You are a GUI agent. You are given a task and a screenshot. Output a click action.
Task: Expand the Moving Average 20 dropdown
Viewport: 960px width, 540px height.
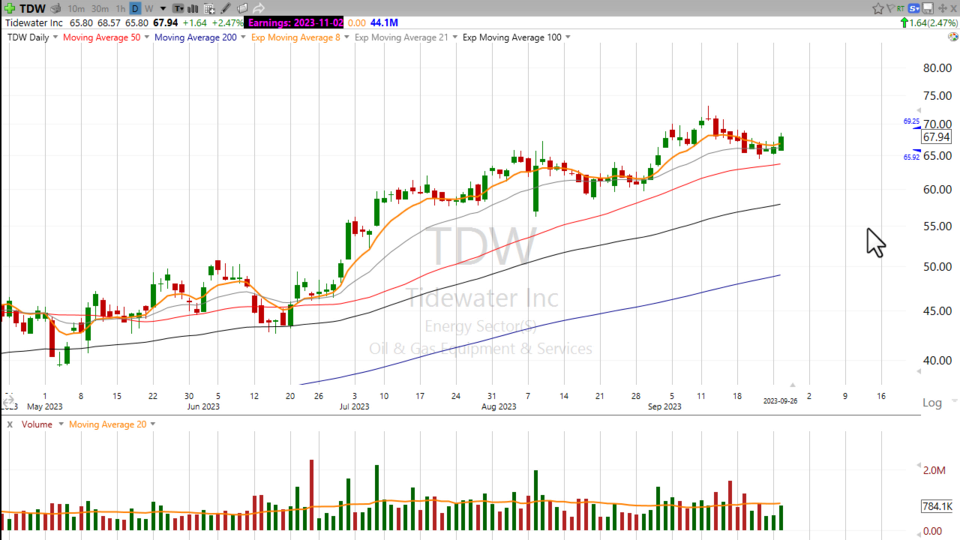tap(152, 424)
